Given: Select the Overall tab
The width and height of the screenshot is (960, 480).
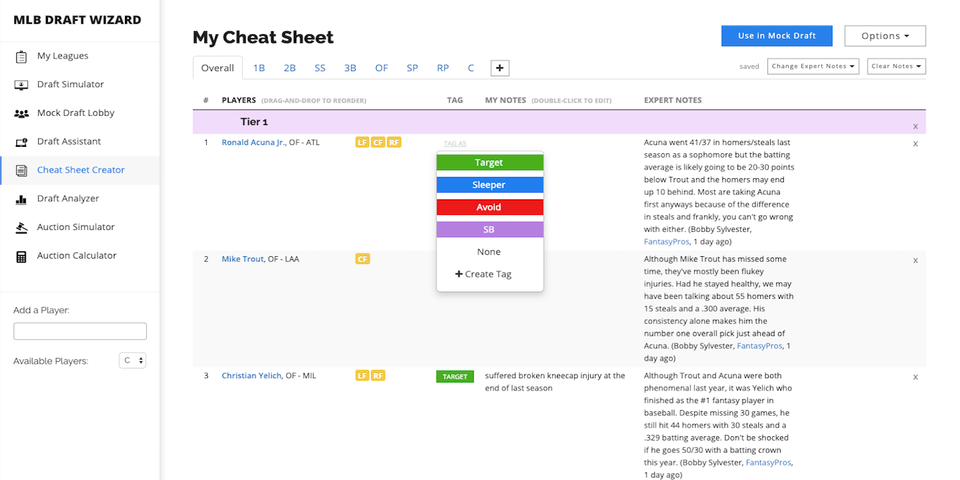Looking at the screenshot, I should [x=217, y=68].
